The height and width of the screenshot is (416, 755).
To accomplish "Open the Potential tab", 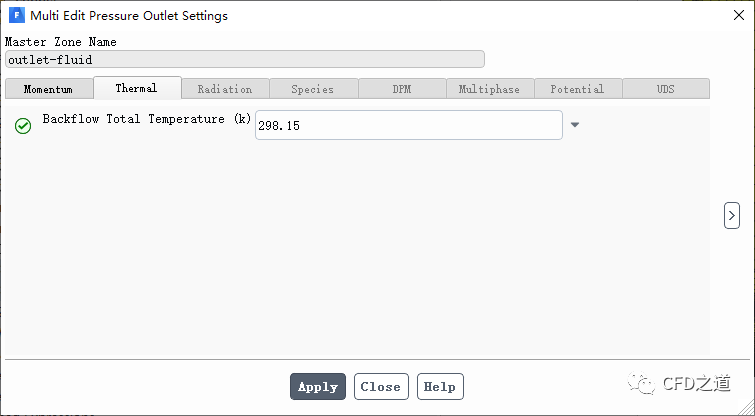I will point(577,89).
